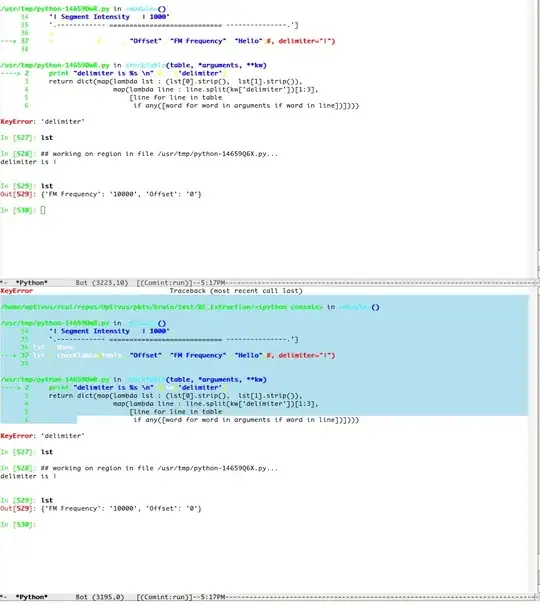Click the vertical scrollbar of the upper window
The height and width of the screenshot is (605, 540).
tap(538, 139)
